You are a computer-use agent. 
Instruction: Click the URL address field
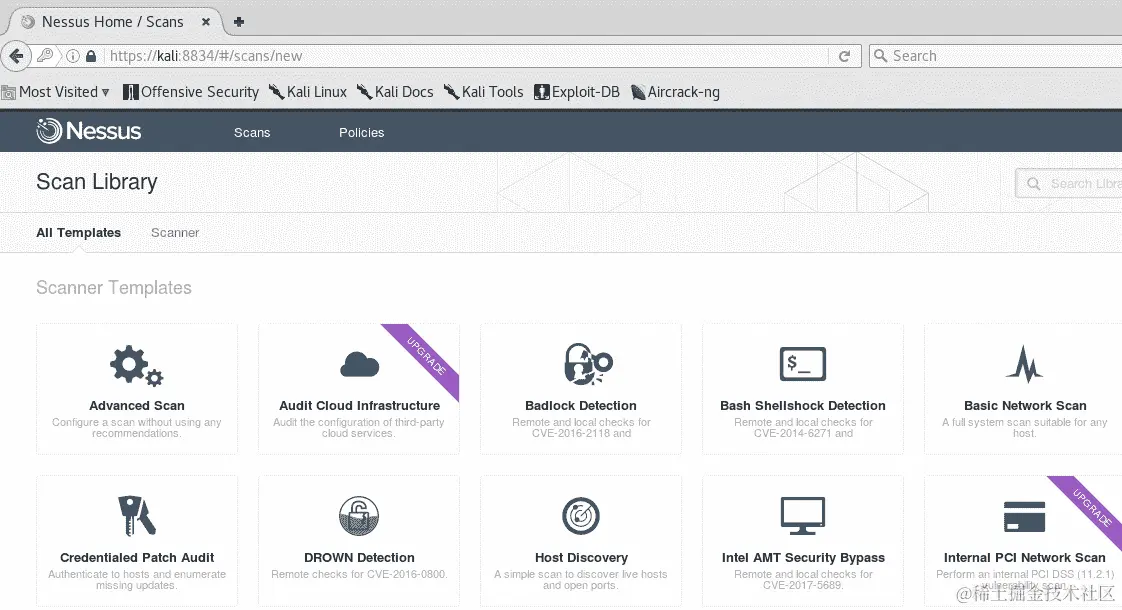(x=465, y=56)
